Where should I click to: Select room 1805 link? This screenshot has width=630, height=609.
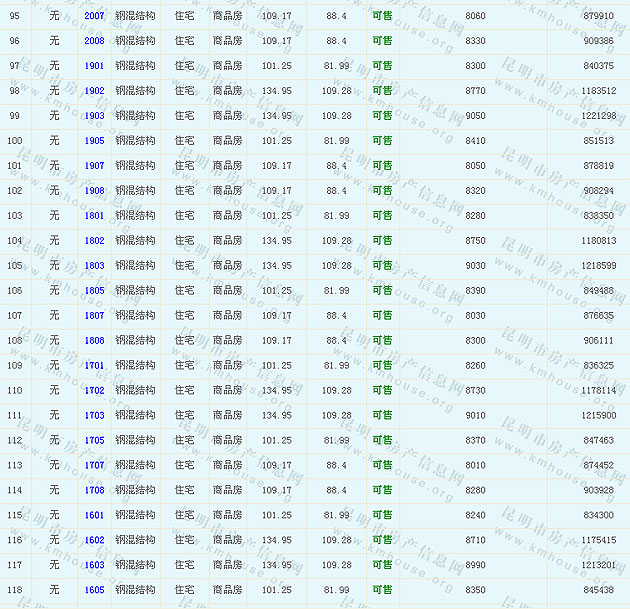(x=94, y=291)
